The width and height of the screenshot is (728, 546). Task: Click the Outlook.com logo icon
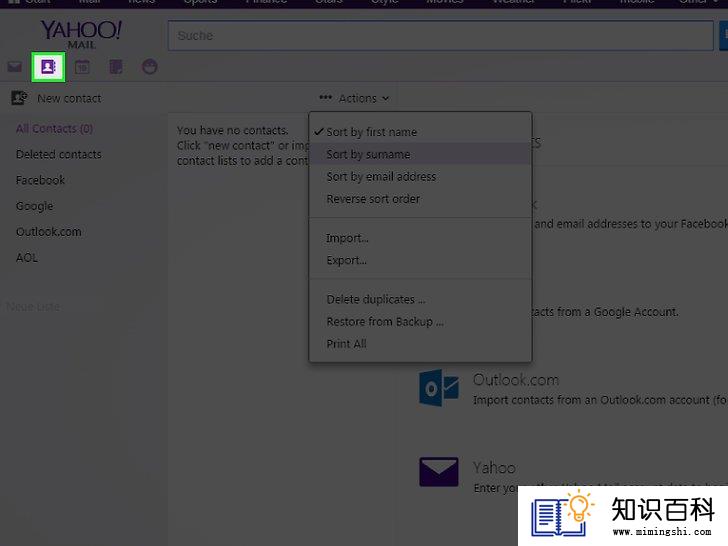click(x=439, y=388)
